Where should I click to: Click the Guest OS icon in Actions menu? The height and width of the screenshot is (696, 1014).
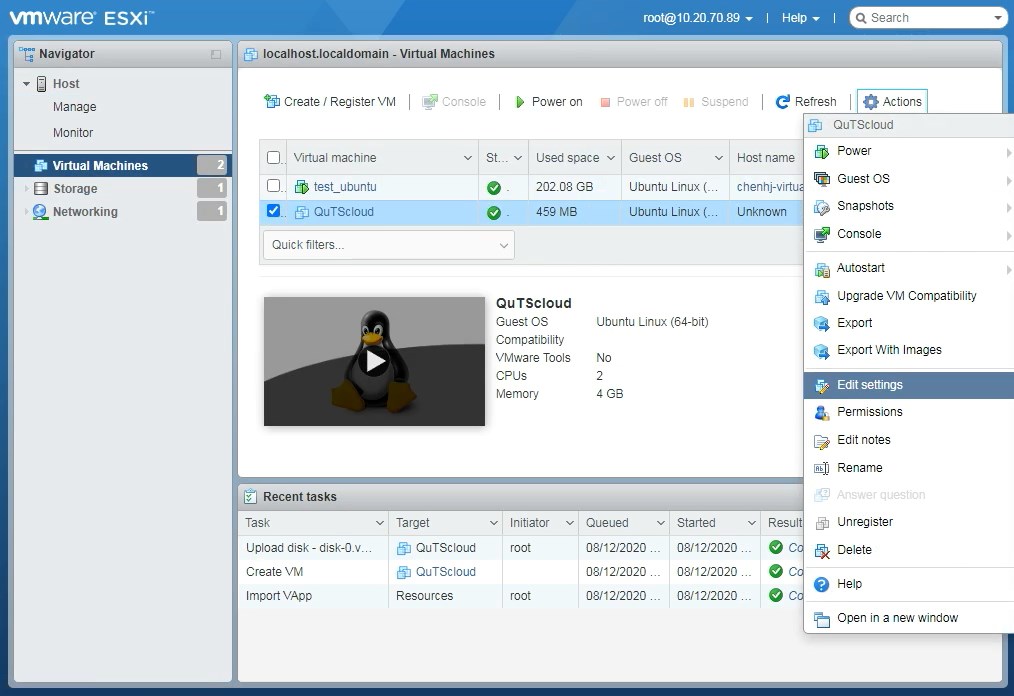[822, 179]
